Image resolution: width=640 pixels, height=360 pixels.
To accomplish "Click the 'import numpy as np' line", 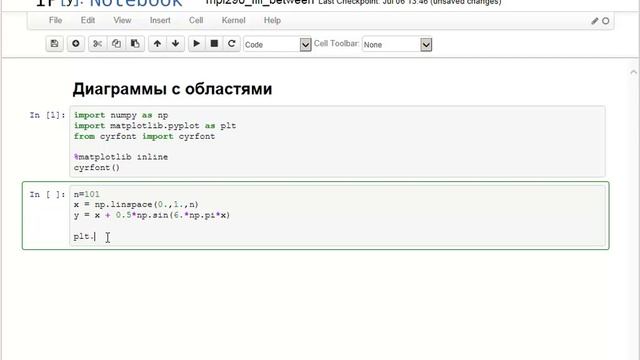I will (121, 115).
